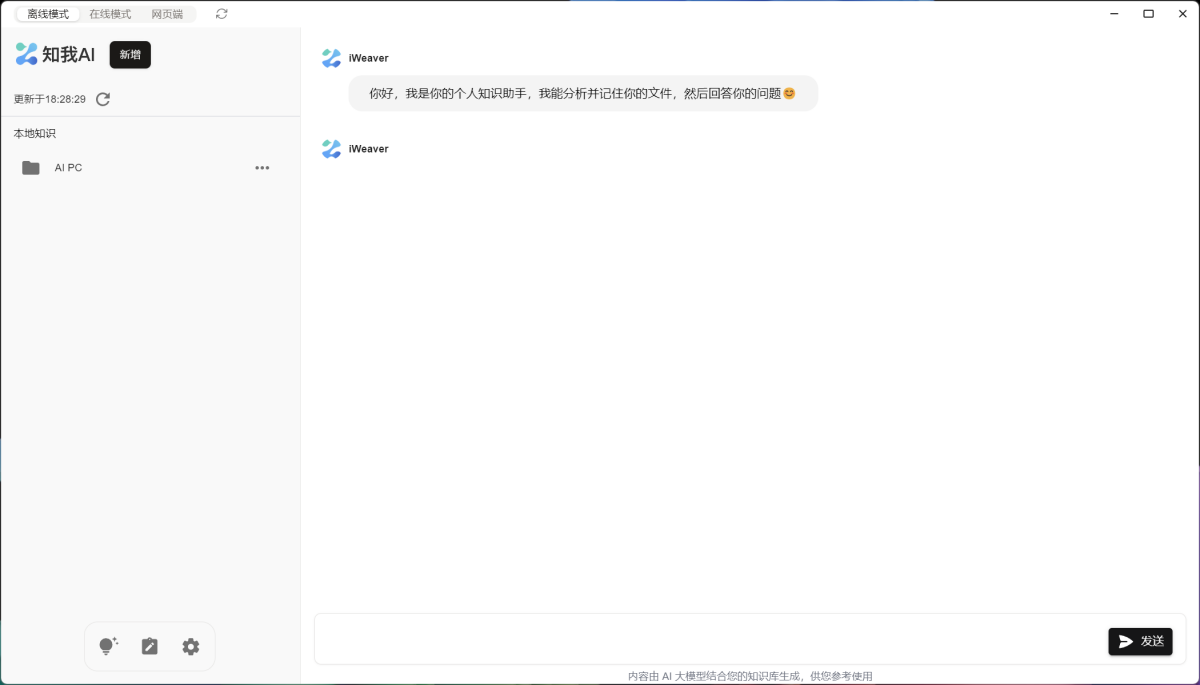The height and width of the screenshot is (685, 1200).
Task: Maximize the application window
Action: (1148, 14)
